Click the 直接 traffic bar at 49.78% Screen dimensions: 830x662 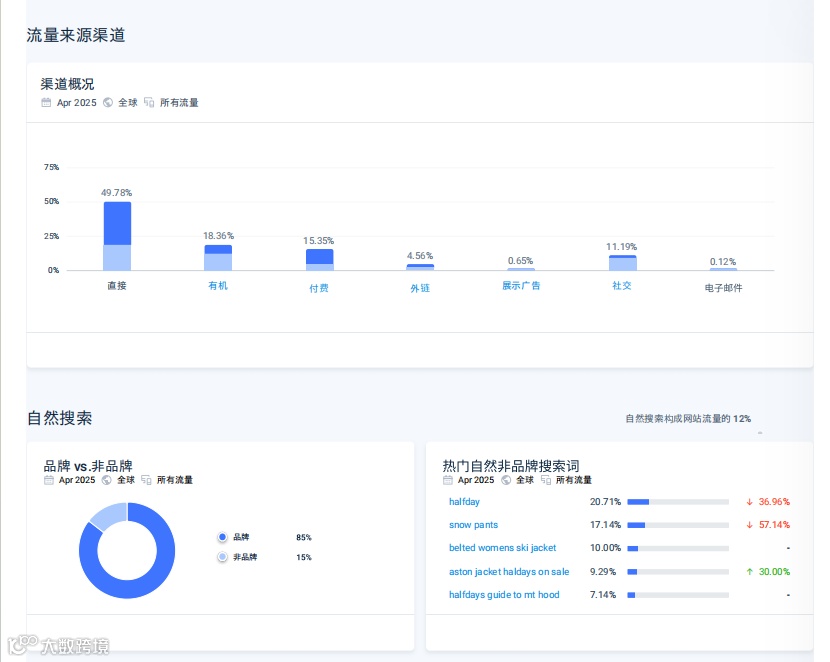click(118, 236)
